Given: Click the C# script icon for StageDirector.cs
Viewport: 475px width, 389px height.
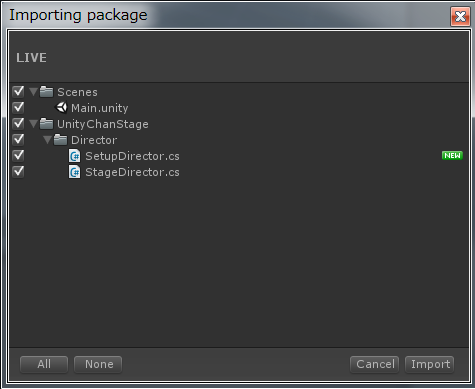Looking at the screenshot, I should (75, 172).
